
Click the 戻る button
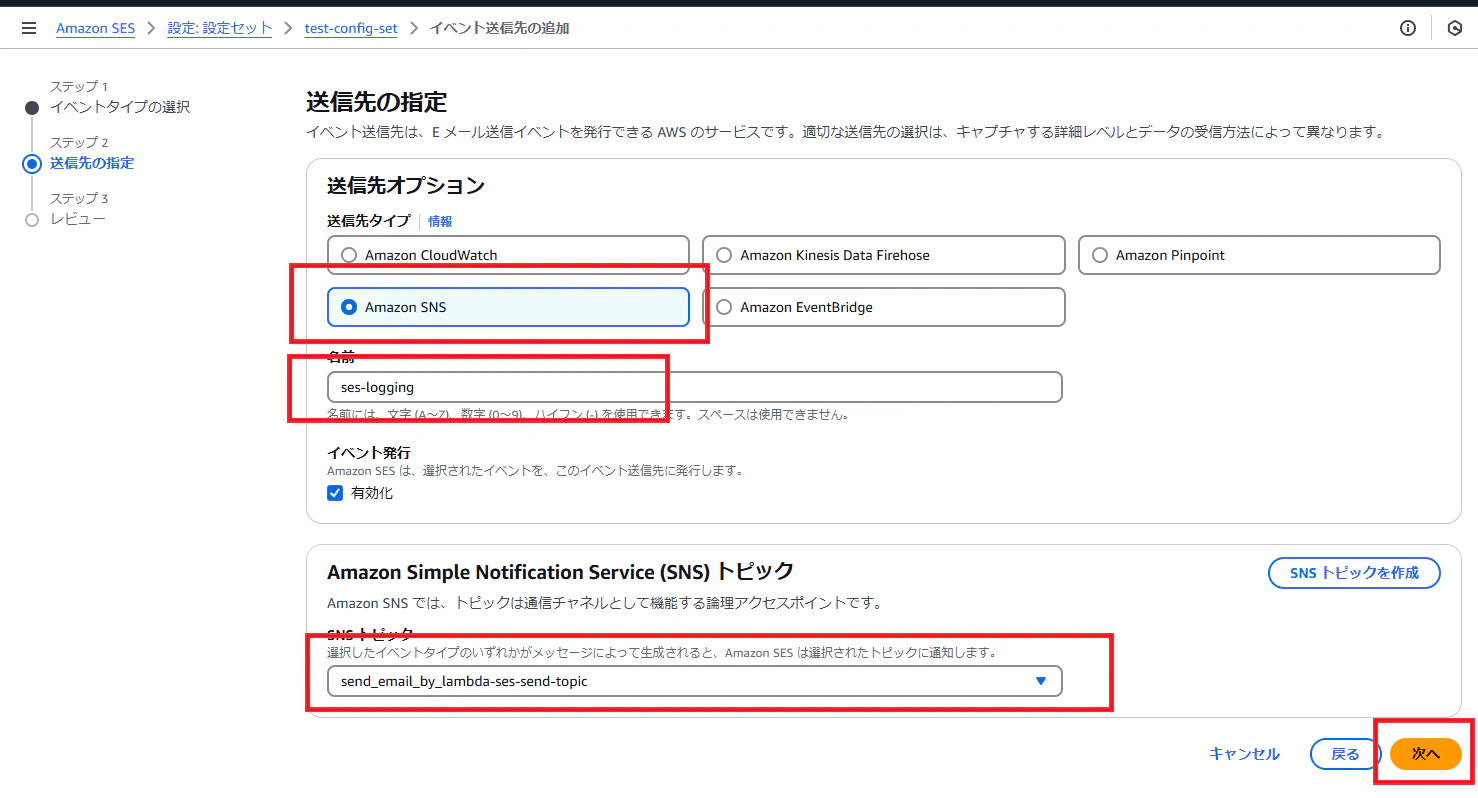coord(1345,754)
